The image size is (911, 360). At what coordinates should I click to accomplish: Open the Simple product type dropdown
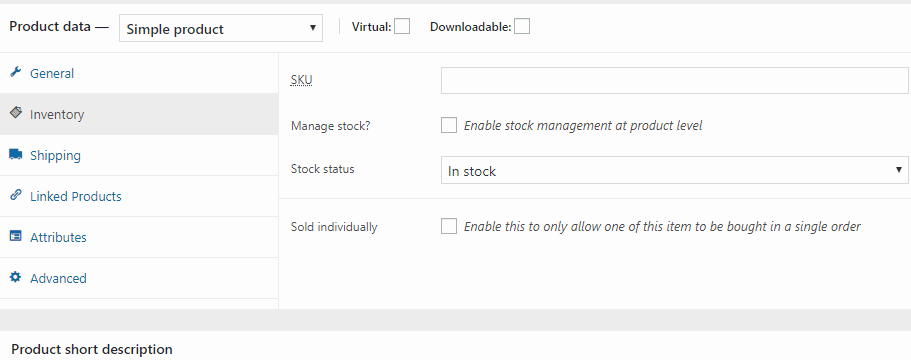coord(221,28)
